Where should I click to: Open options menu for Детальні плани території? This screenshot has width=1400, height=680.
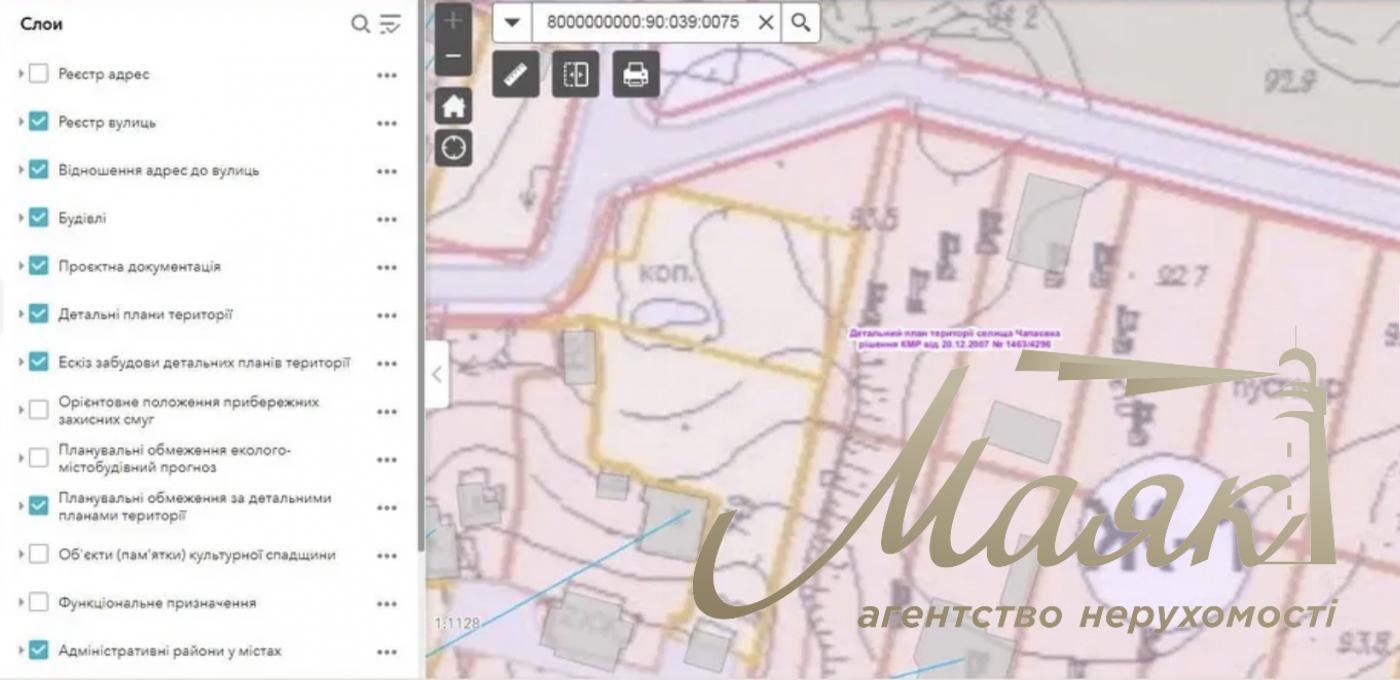pos(387,315)
